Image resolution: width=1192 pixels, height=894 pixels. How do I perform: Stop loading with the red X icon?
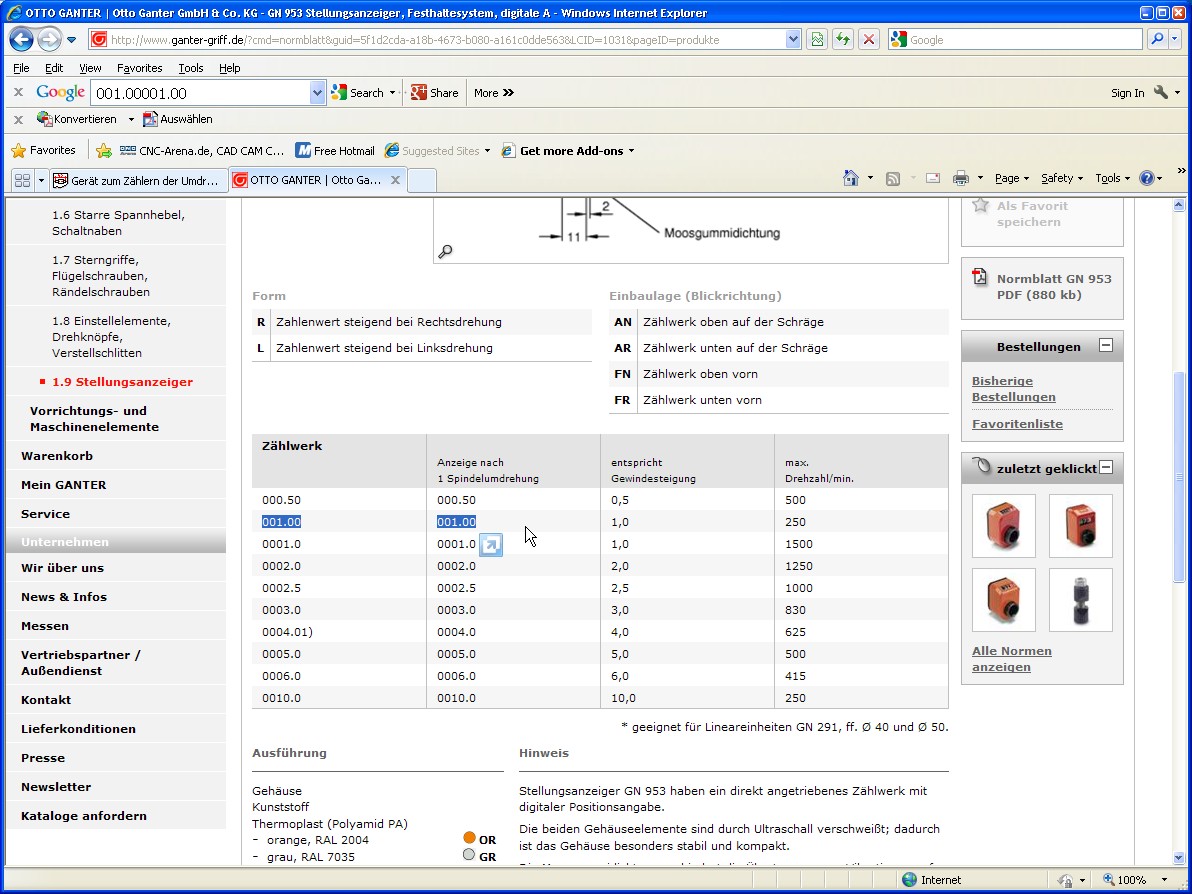click(869, 40)
